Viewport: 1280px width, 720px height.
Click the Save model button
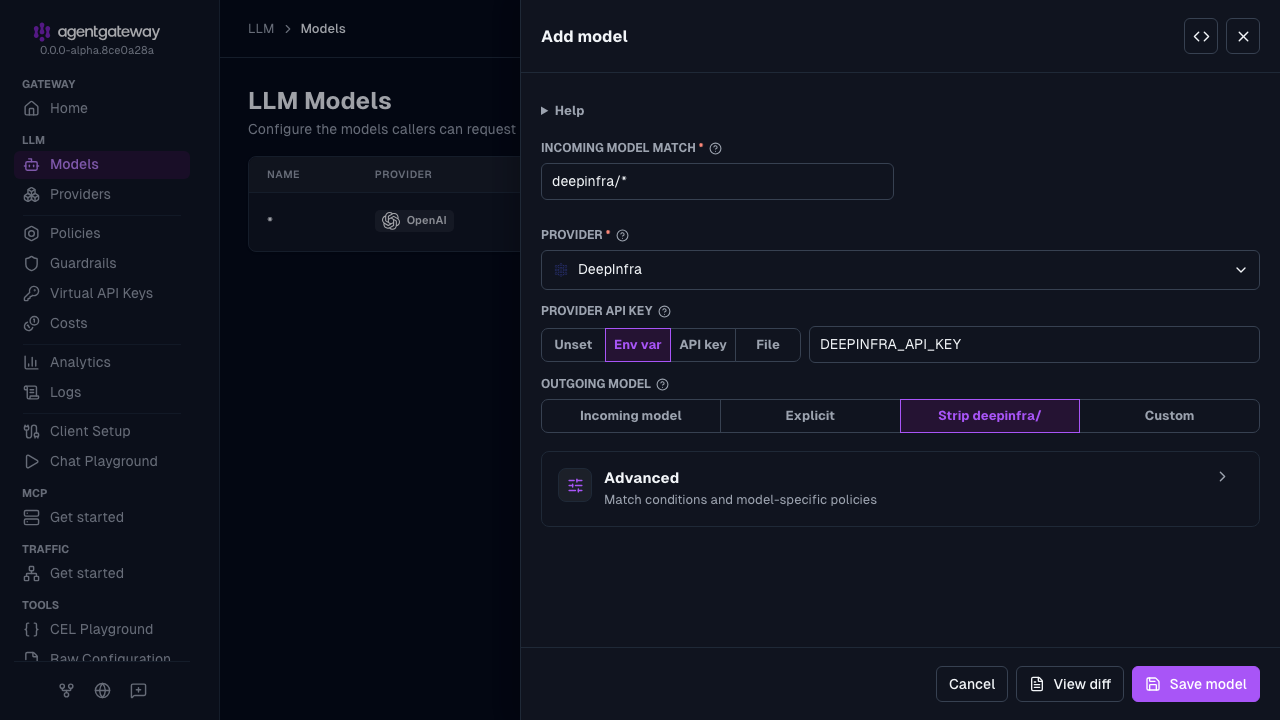(1196, 684)
